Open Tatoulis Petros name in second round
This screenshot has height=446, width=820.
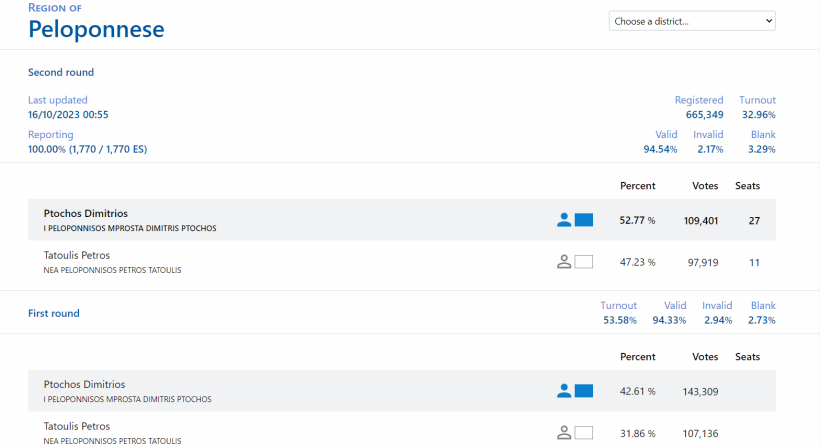77,255
